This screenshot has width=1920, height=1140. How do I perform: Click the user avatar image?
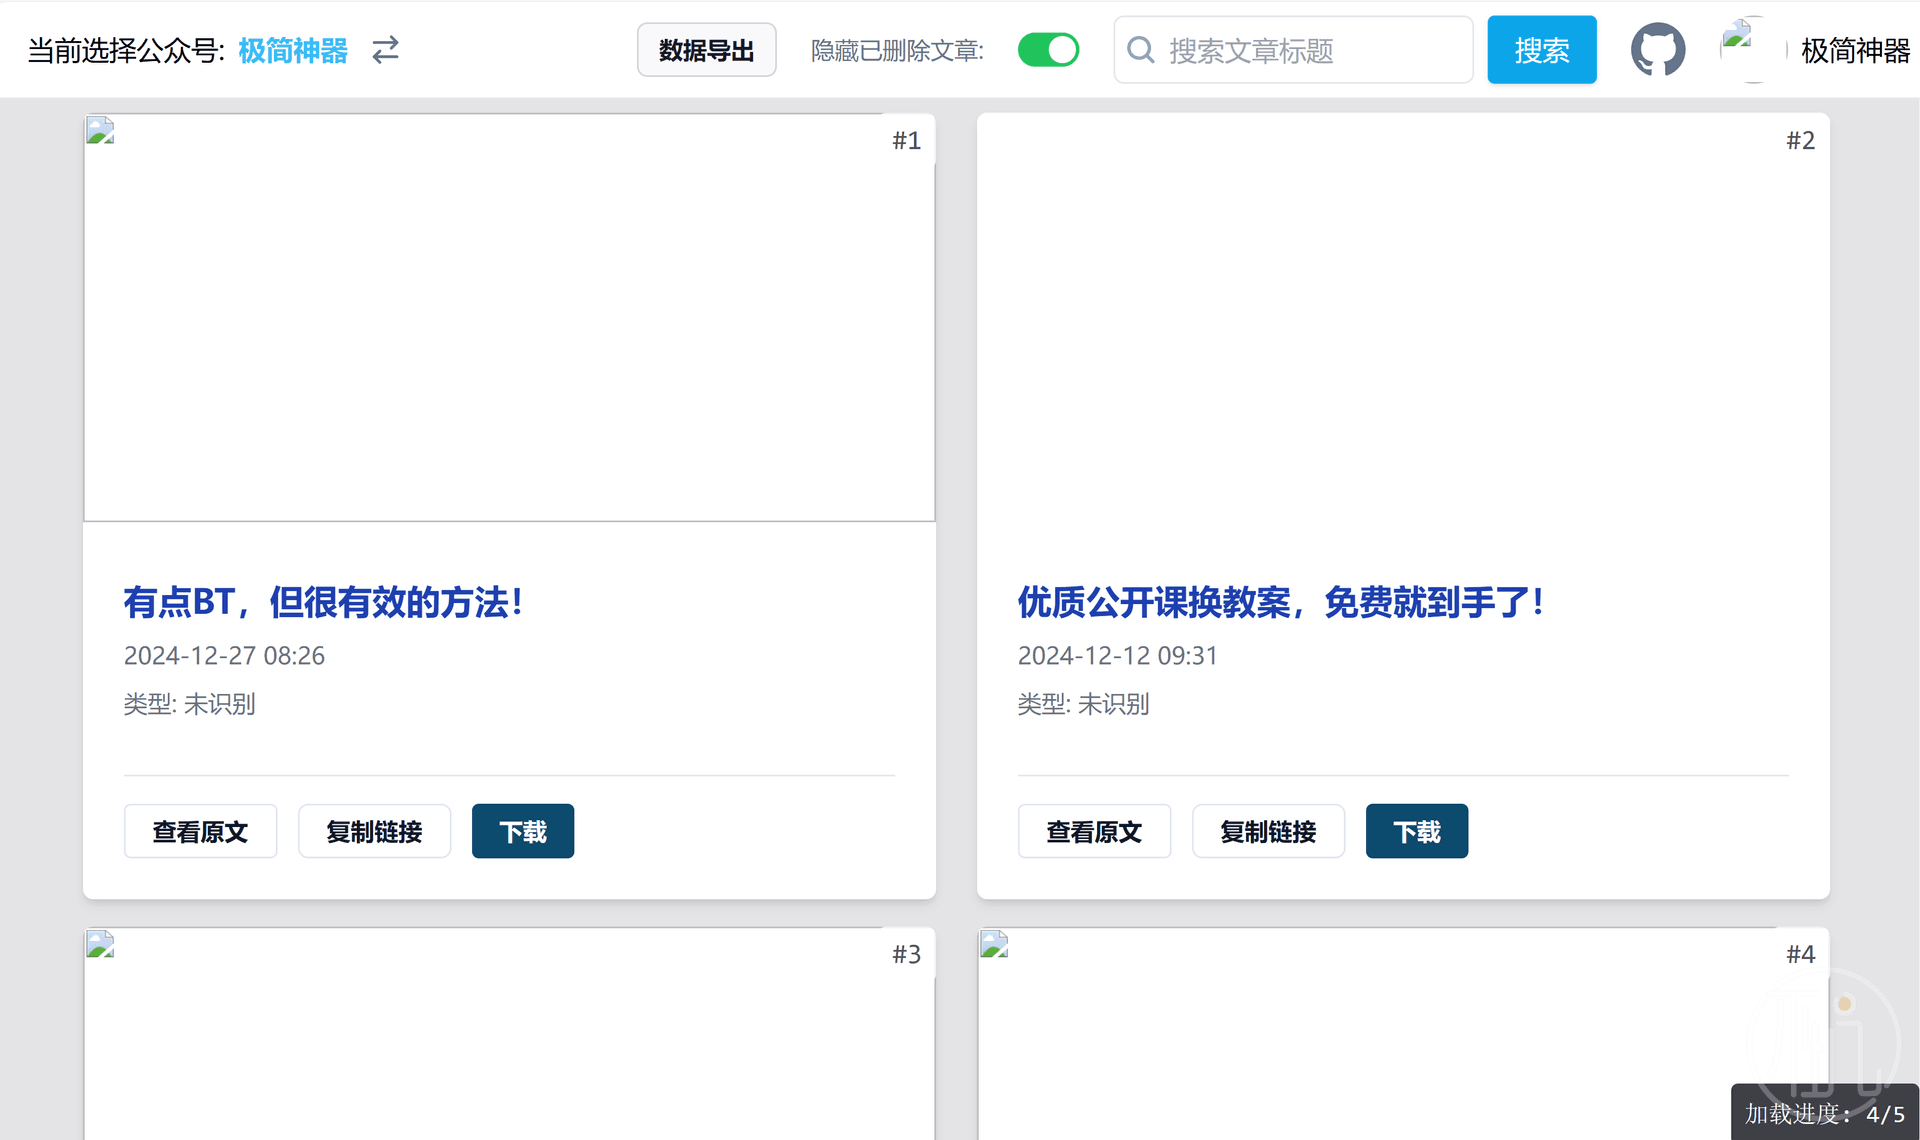pos(1752,49)
